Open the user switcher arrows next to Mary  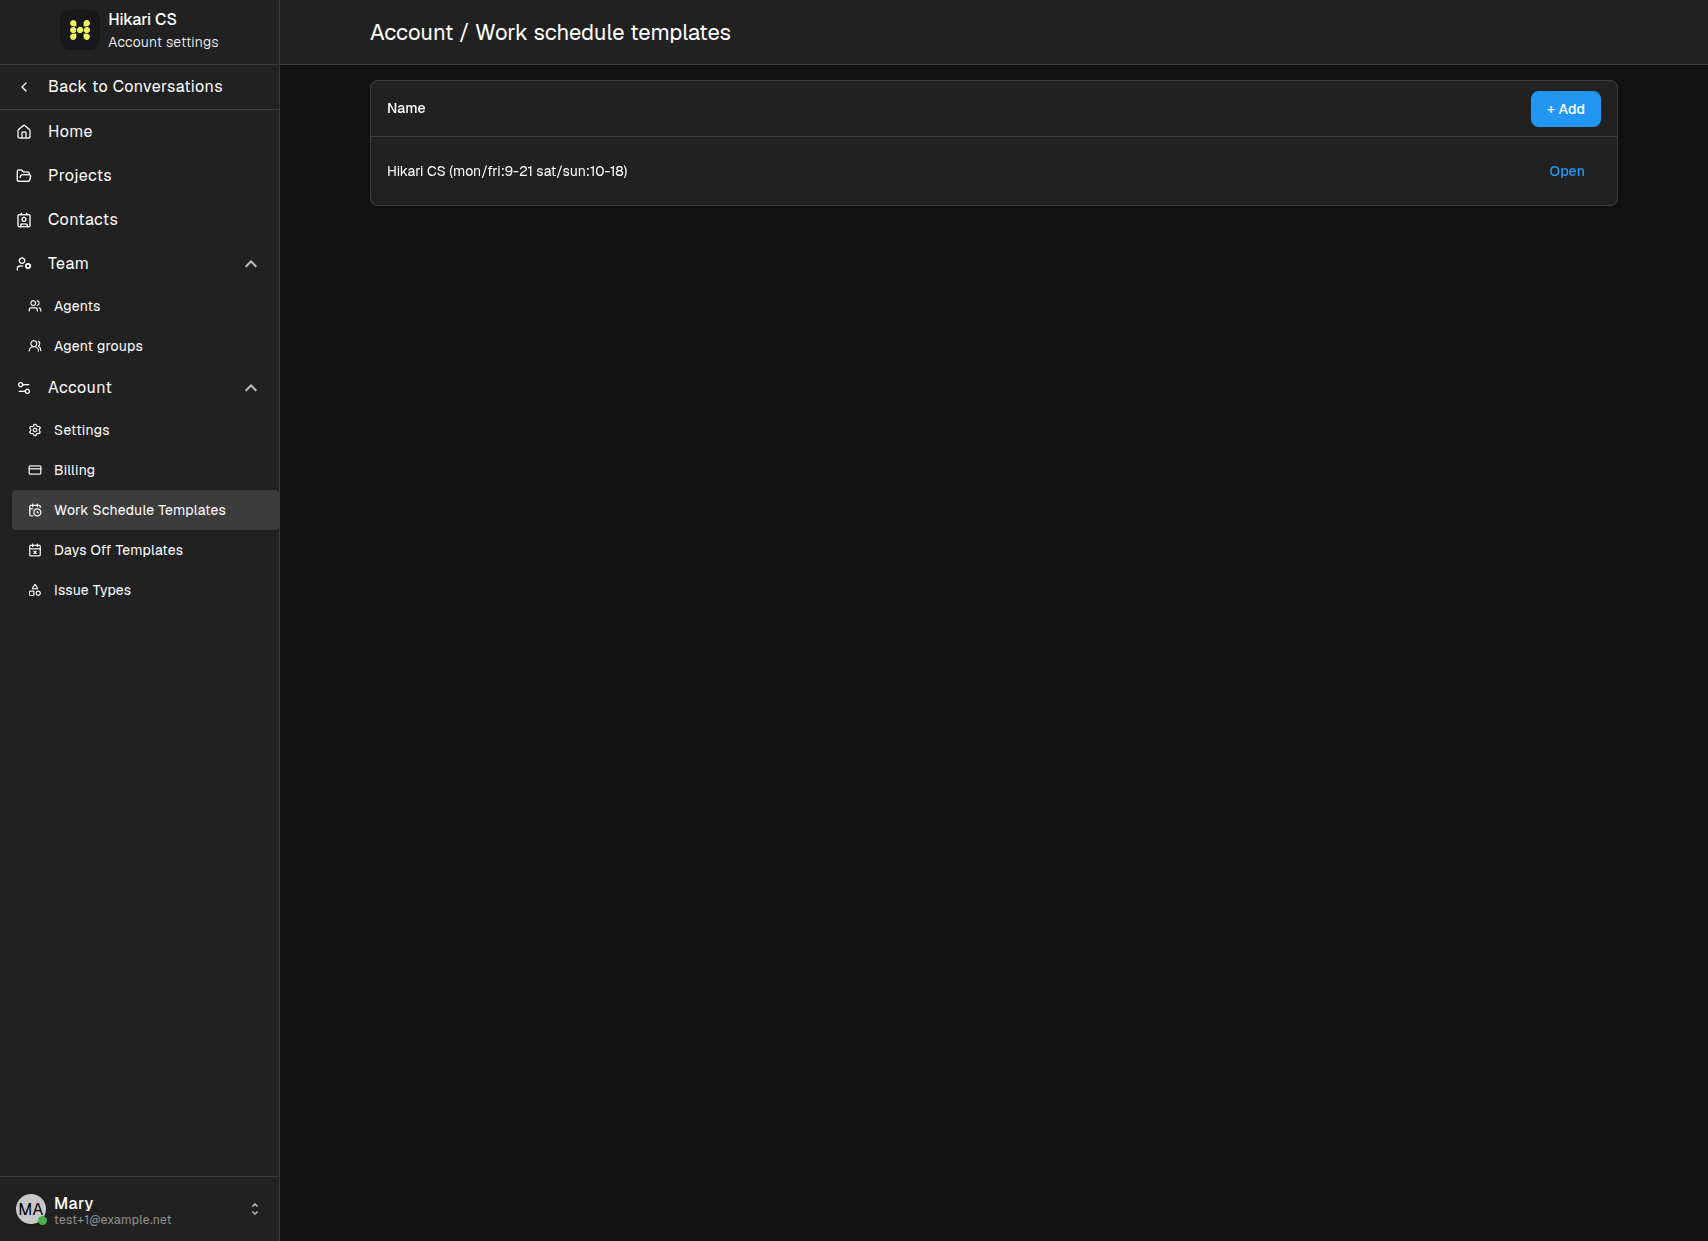[255, 1209]
